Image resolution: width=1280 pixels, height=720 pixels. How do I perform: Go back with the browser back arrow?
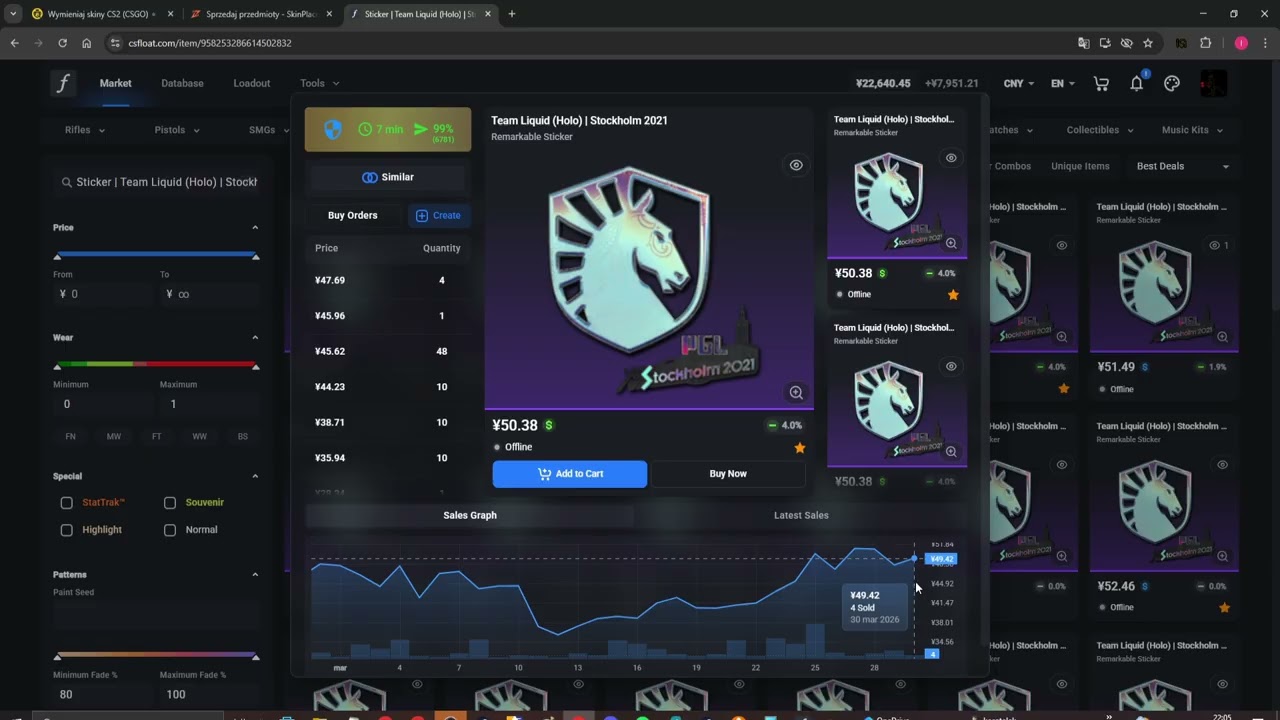[14, 43]
